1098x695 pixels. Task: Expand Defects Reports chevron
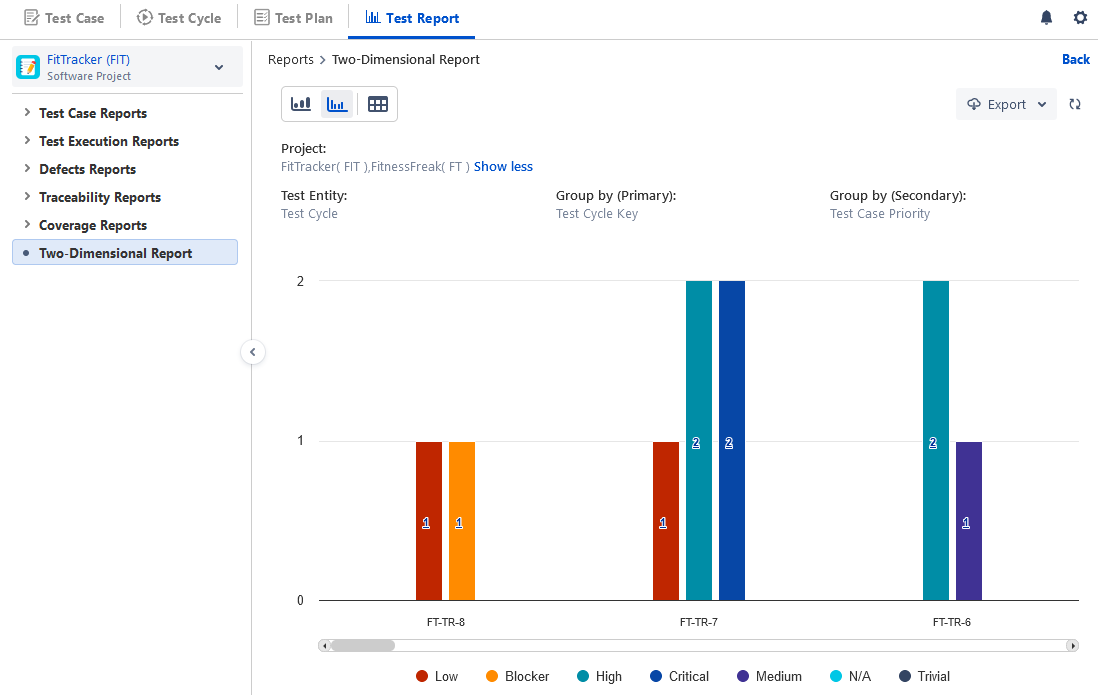tap(27, 169)
